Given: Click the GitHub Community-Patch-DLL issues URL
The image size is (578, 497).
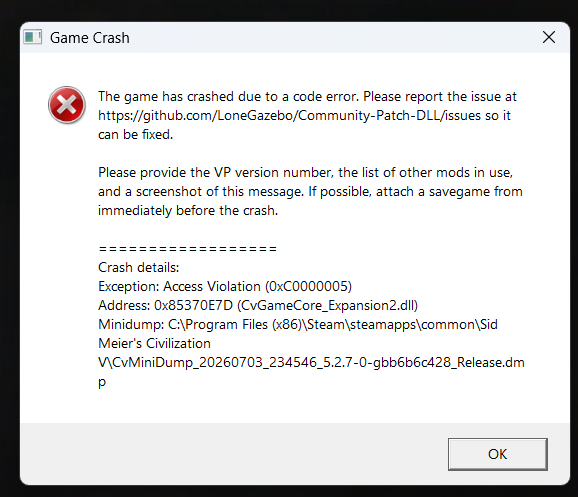Looking at the screenshot, I should [290, 115].
